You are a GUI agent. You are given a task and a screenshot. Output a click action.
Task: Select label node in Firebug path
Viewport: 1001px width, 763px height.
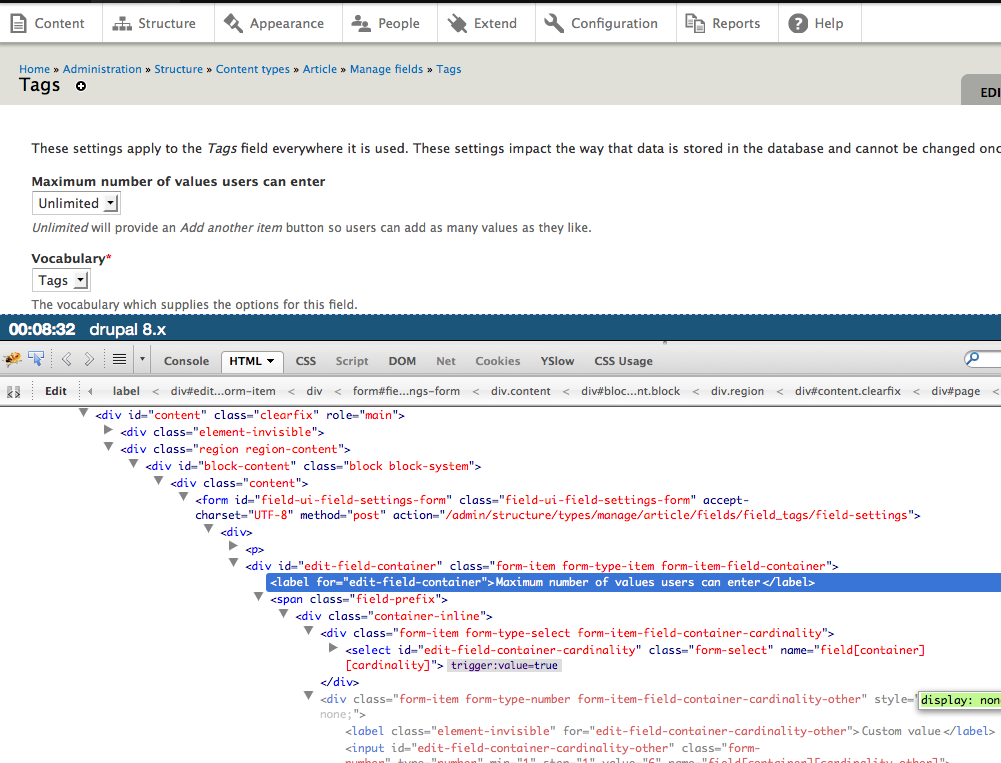pyautogui.click(x=126, y=391)
